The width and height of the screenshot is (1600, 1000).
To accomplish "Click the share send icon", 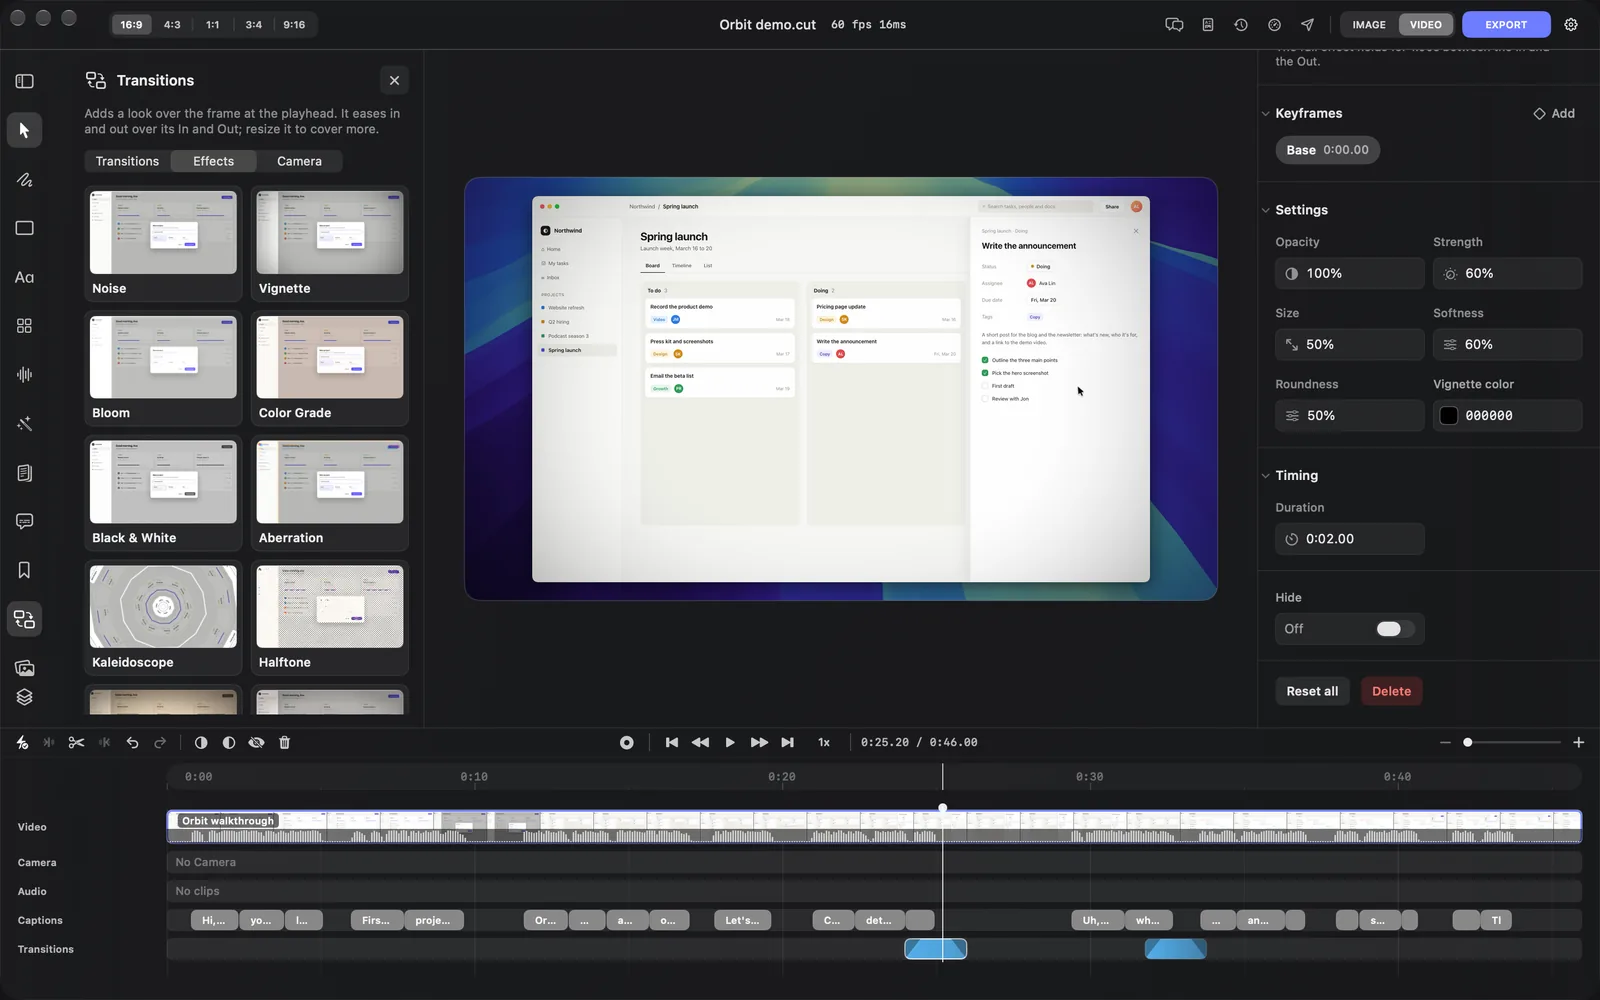I will 1307,24.
